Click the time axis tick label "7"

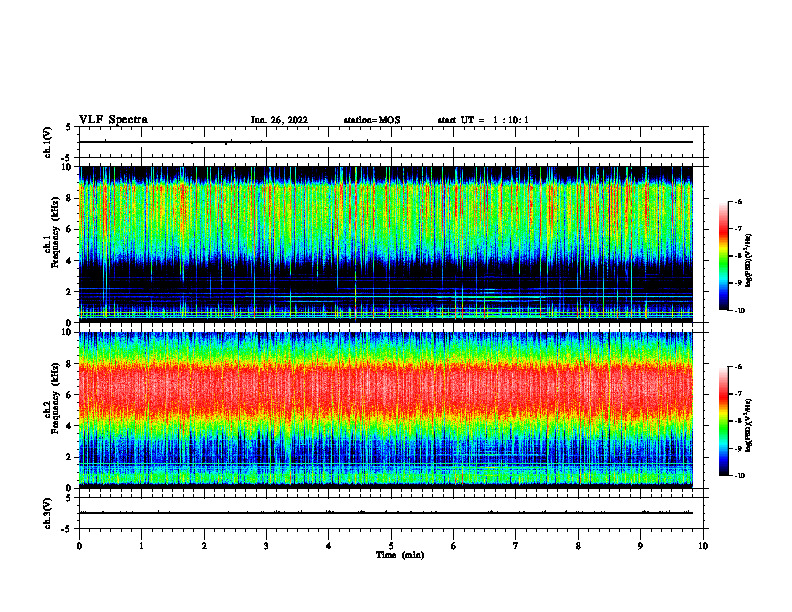click(x=516, y=546)
